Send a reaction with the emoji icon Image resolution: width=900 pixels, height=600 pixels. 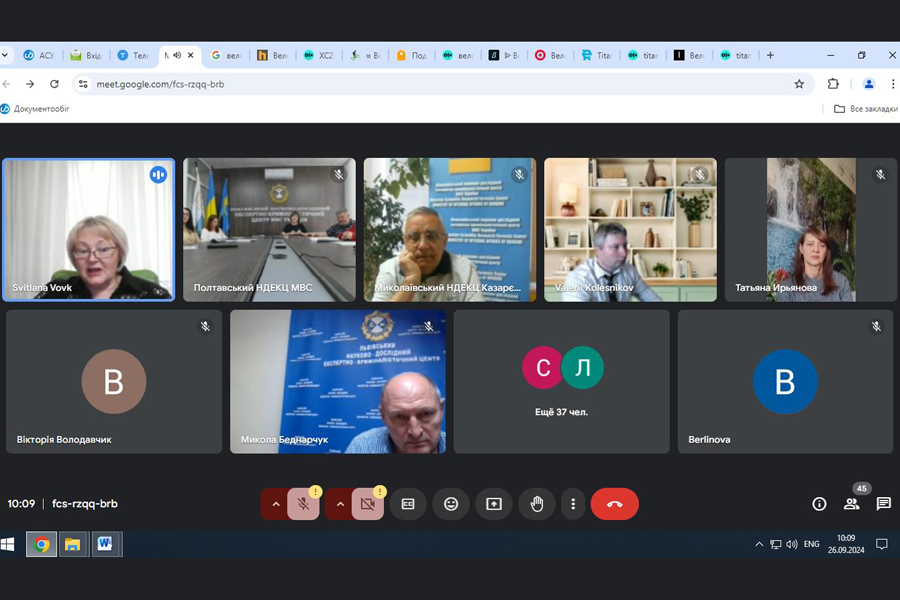[451, 504]
